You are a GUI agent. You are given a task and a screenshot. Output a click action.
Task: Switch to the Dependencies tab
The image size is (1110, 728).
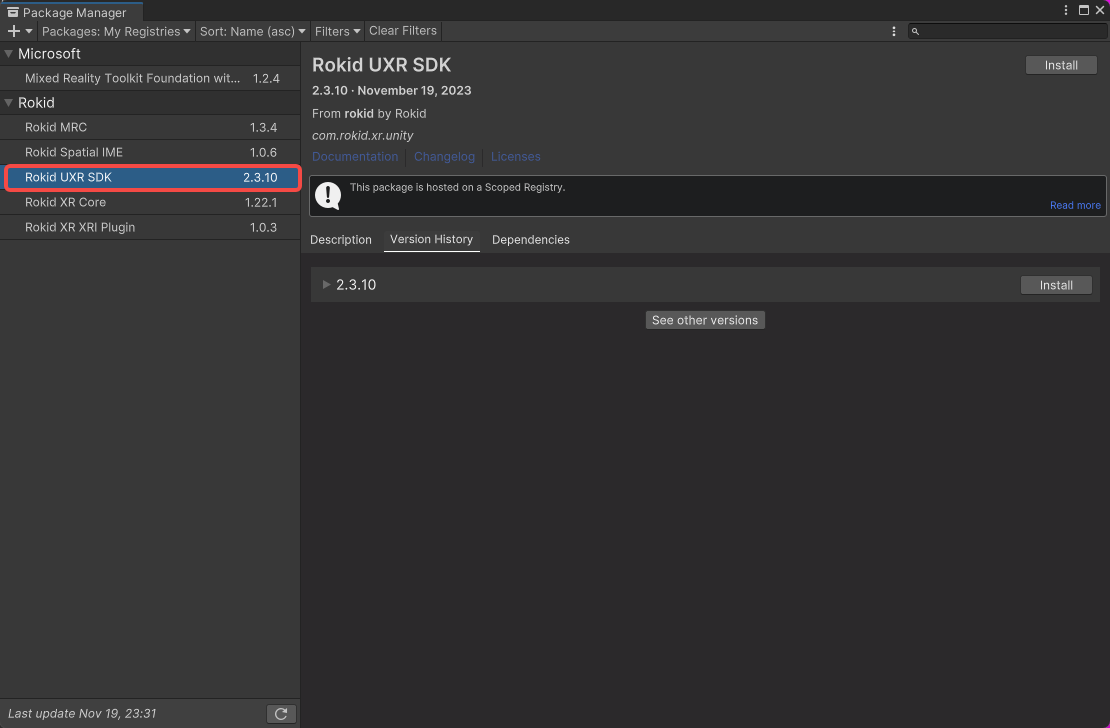pyautogui.click(x=530, y=240)
